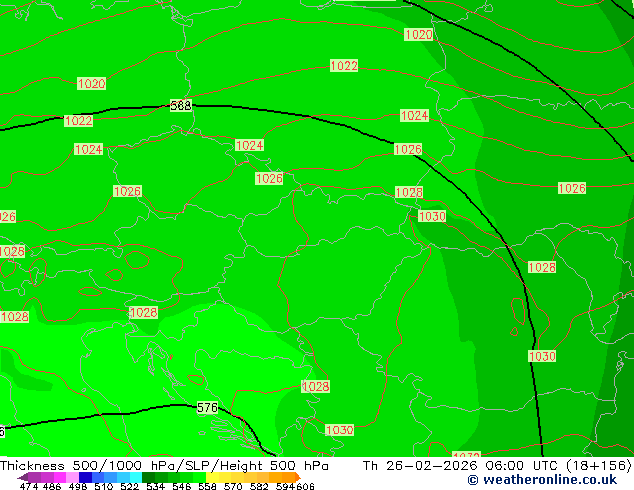Click the 576 height contour label

207,408
